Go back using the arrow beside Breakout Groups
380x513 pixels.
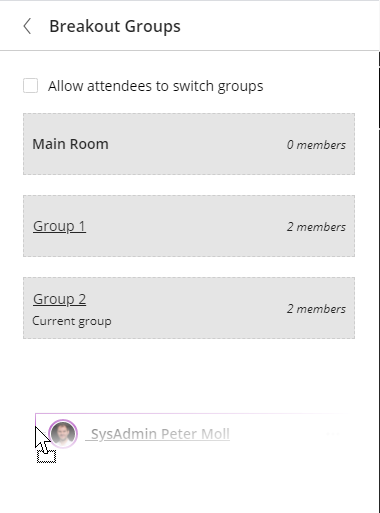(27, 26)
